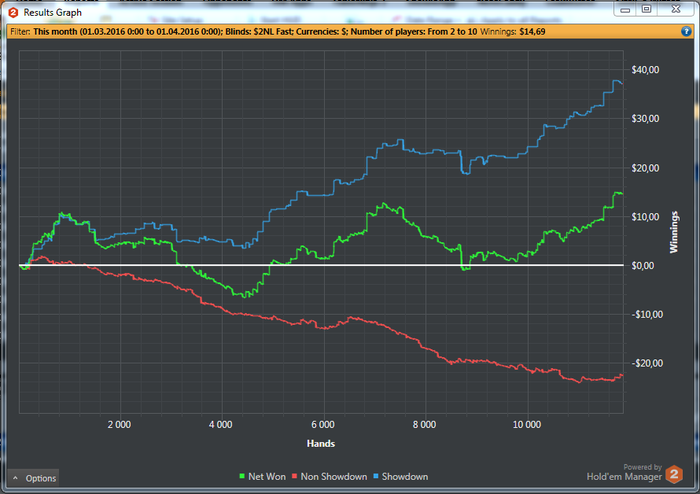Click the Winnings $14,69 value in filter bar
This screenshot has height=494, width=700.
pos(532,32)
